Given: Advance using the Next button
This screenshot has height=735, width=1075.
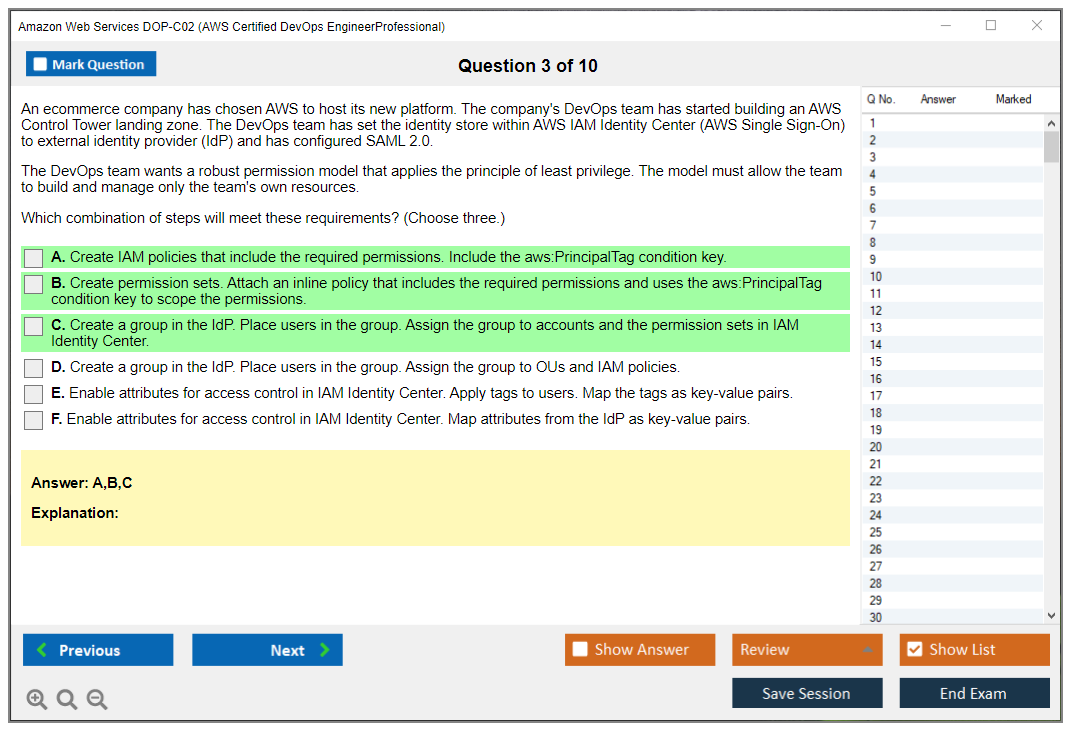Looking at the screenshot, I should tap(267, 650).
